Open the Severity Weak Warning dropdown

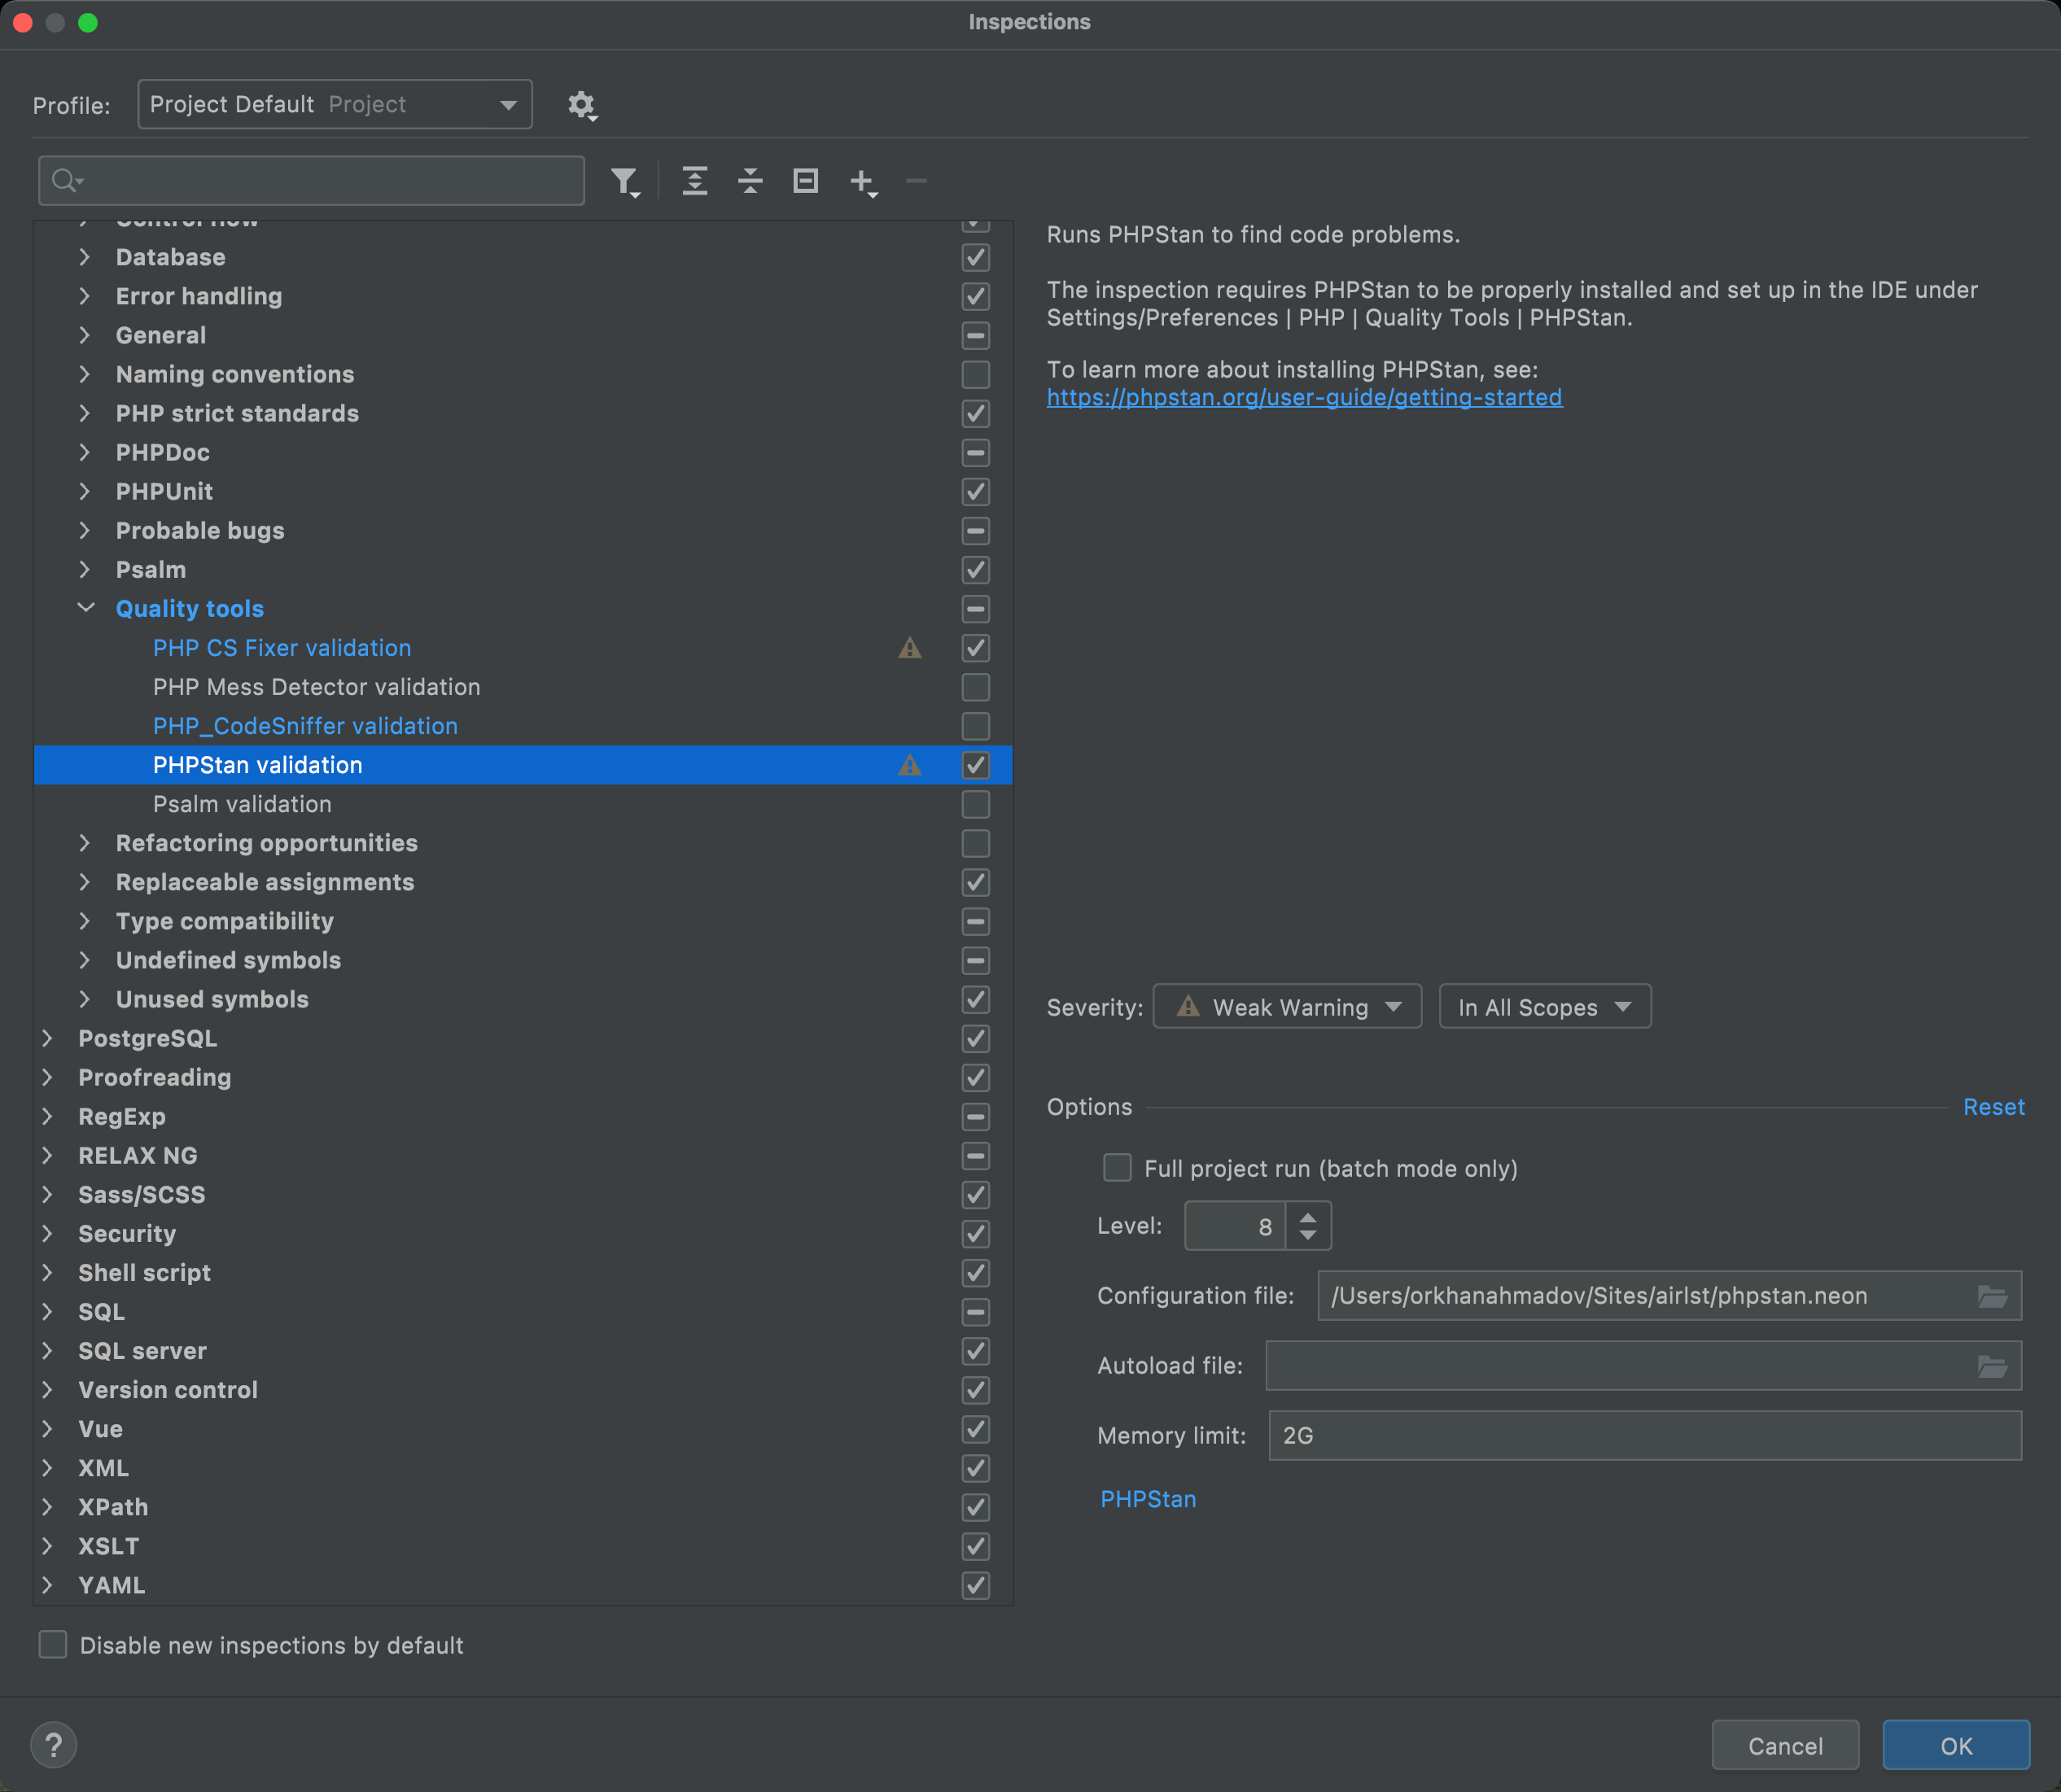point(1287,1007)
